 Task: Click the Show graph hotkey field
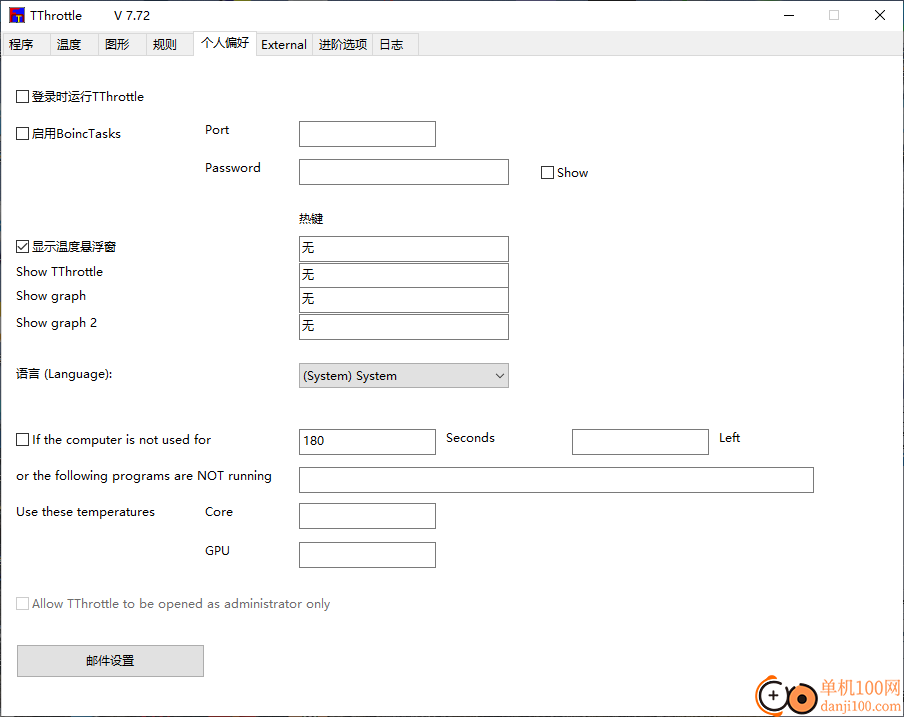tap(404, 300)
